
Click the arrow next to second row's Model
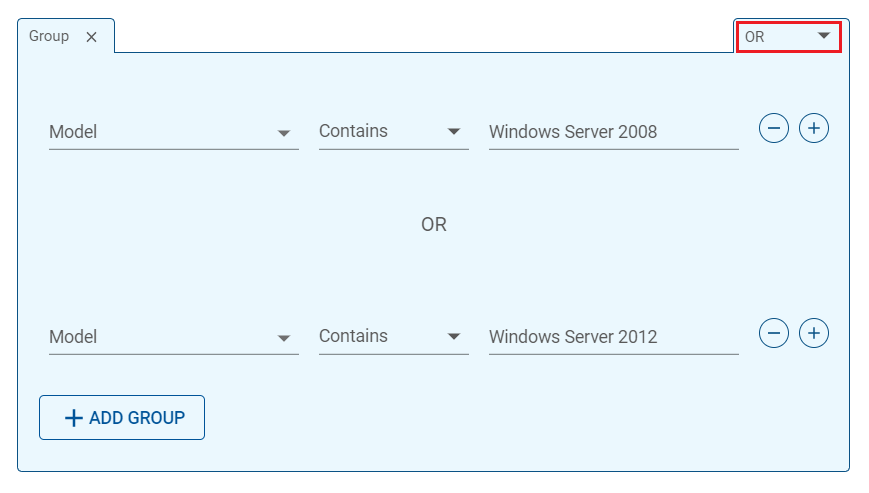284,338
